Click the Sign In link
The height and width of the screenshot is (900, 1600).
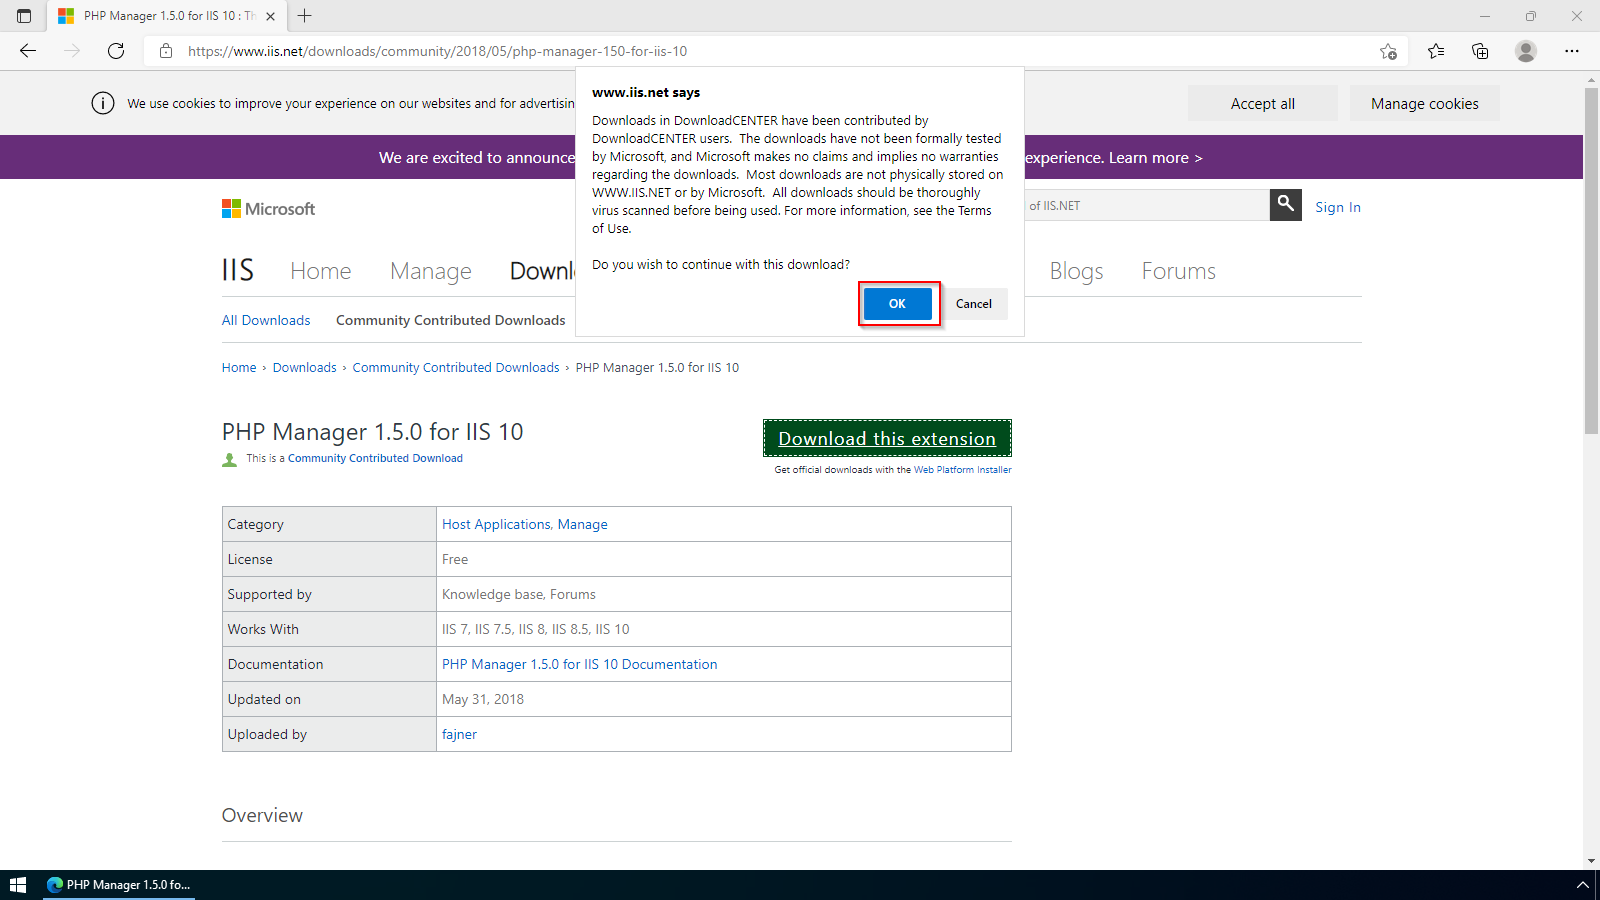(x=1338, y=207)
